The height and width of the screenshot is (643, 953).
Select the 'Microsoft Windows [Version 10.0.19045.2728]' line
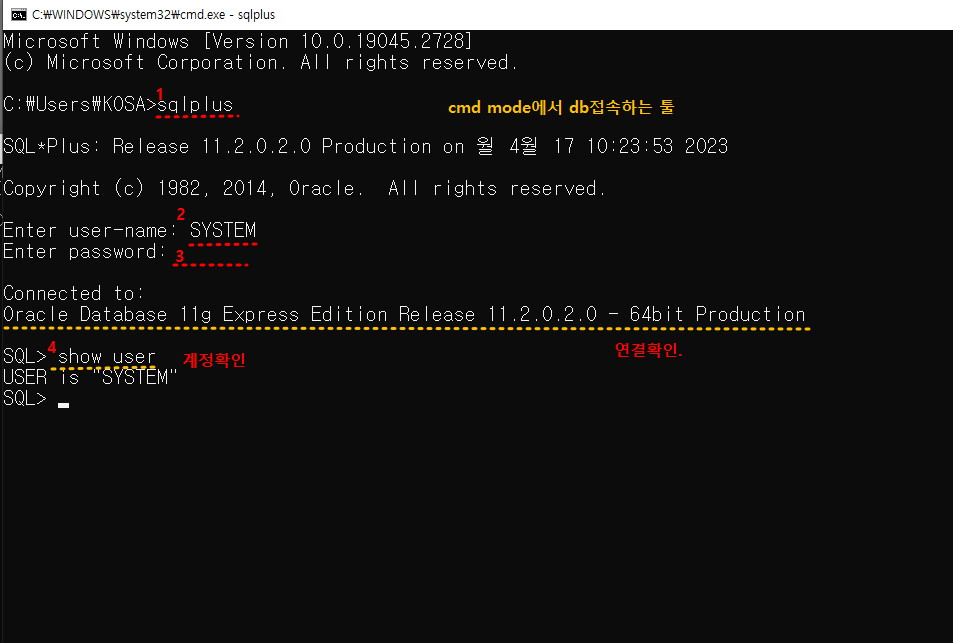tap(238, 41)
